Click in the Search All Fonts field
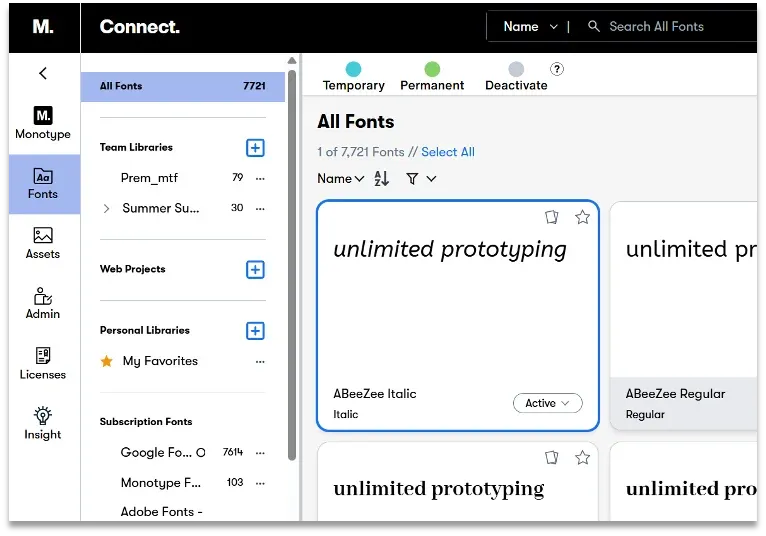 656,26
